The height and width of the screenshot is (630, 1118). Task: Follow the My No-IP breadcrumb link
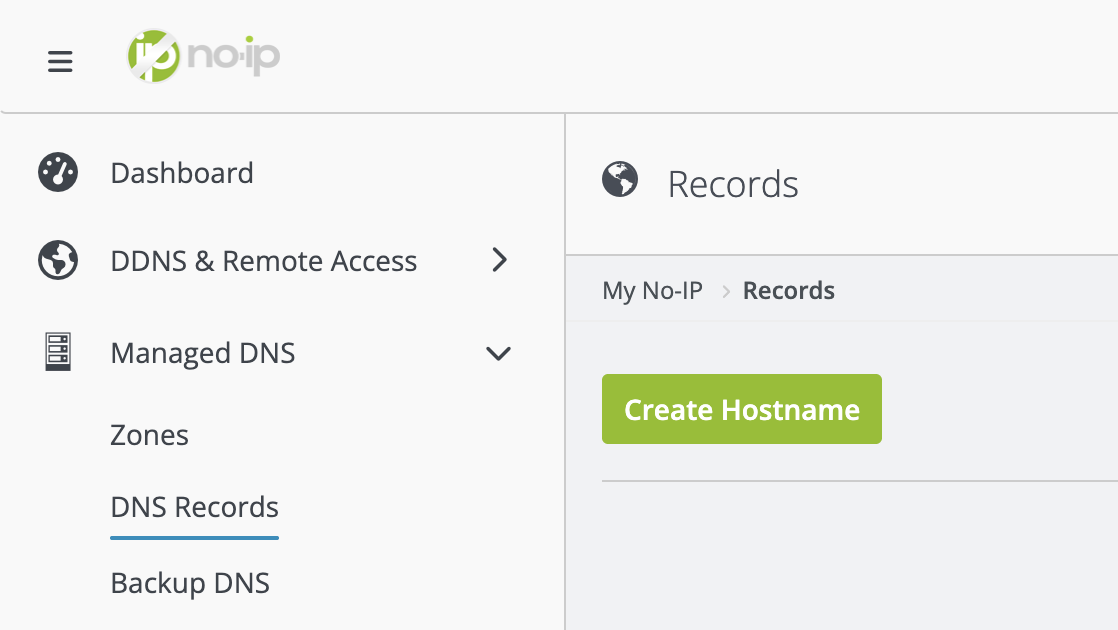coord(652,291)
